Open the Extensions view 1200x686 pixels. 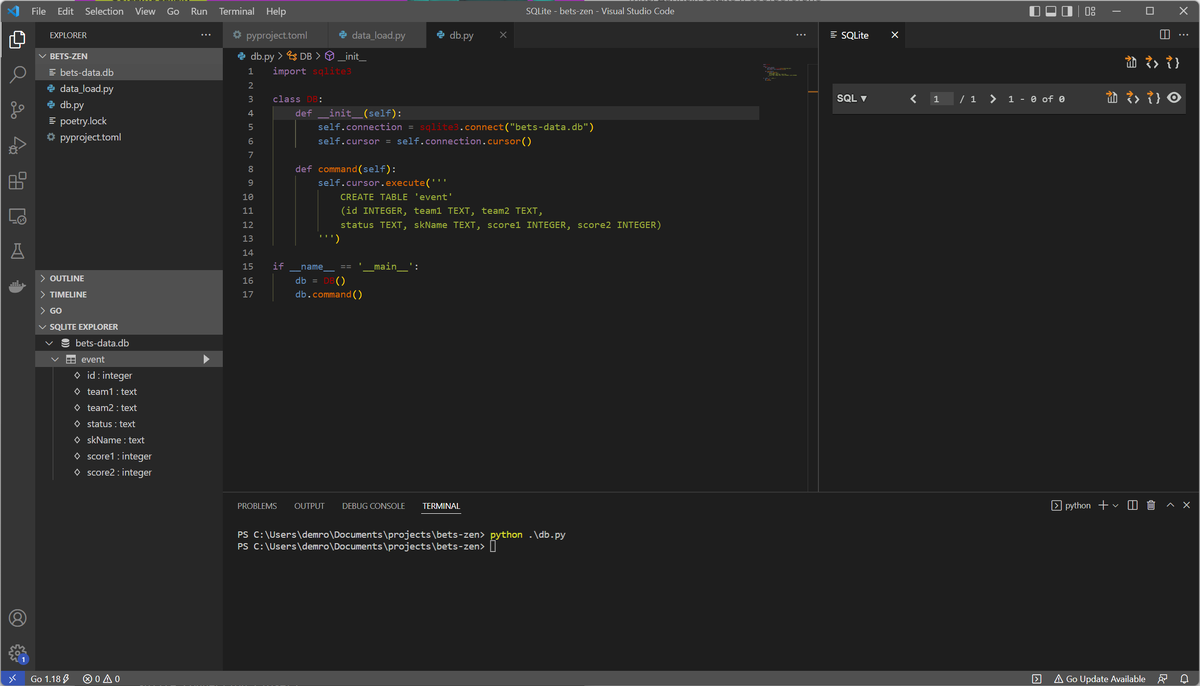click(17, 181)
